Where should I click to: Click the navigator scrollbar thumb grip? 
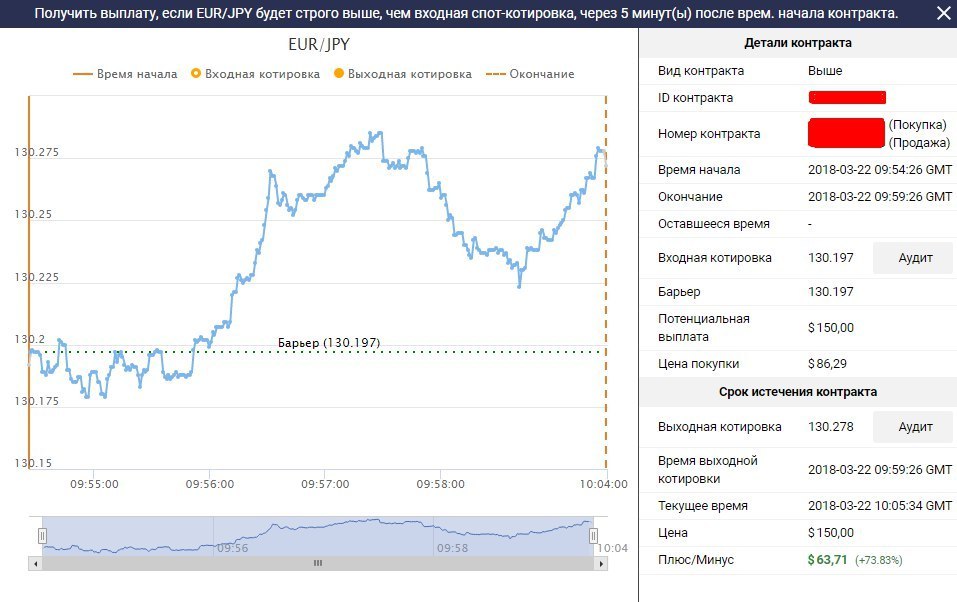click(x=318, y=563)
